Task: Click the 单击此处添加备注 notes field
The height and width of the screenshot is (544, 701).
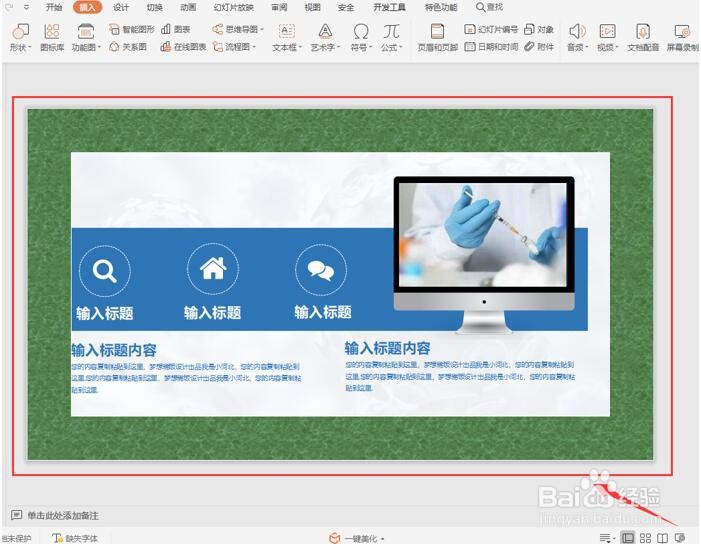Action: coord(63,515)
